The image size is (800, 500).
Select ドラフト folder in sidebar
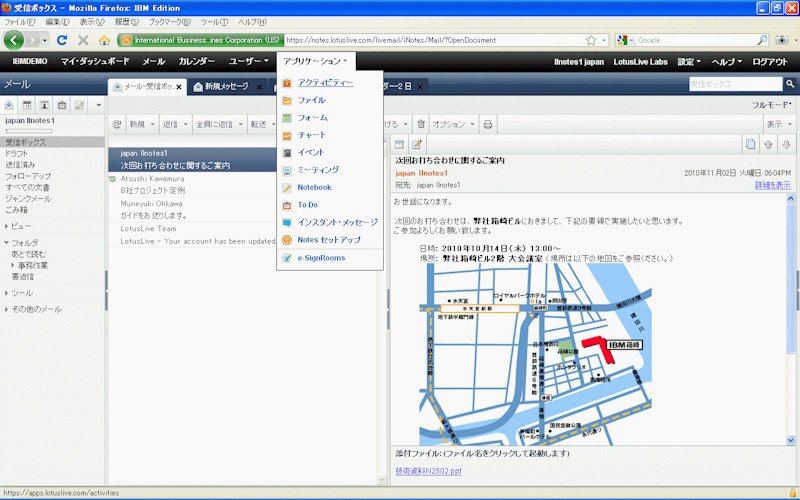[16, 154]
